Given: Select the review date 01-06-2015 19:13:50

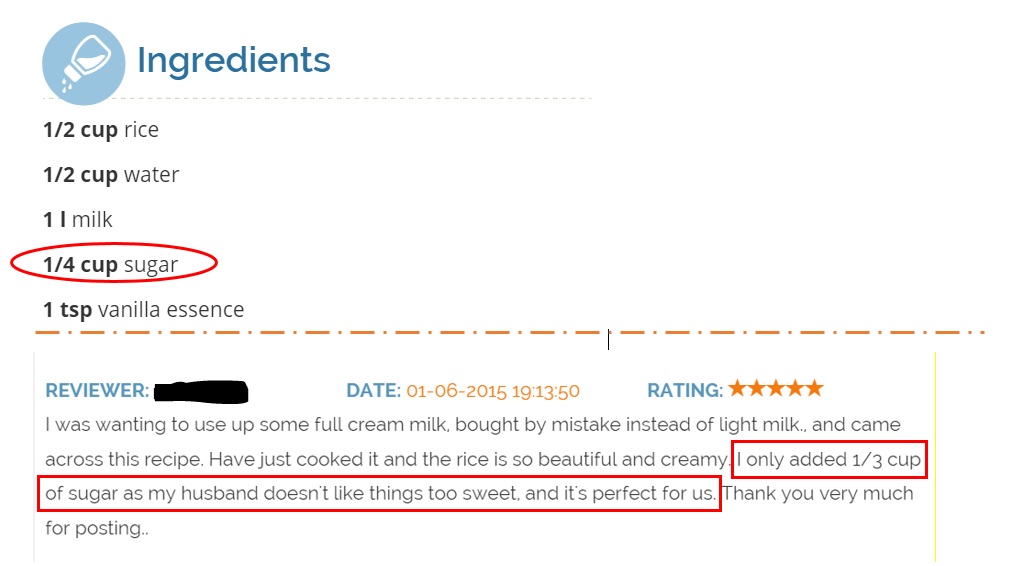Looking at the screenshot, I should [493, 390].
